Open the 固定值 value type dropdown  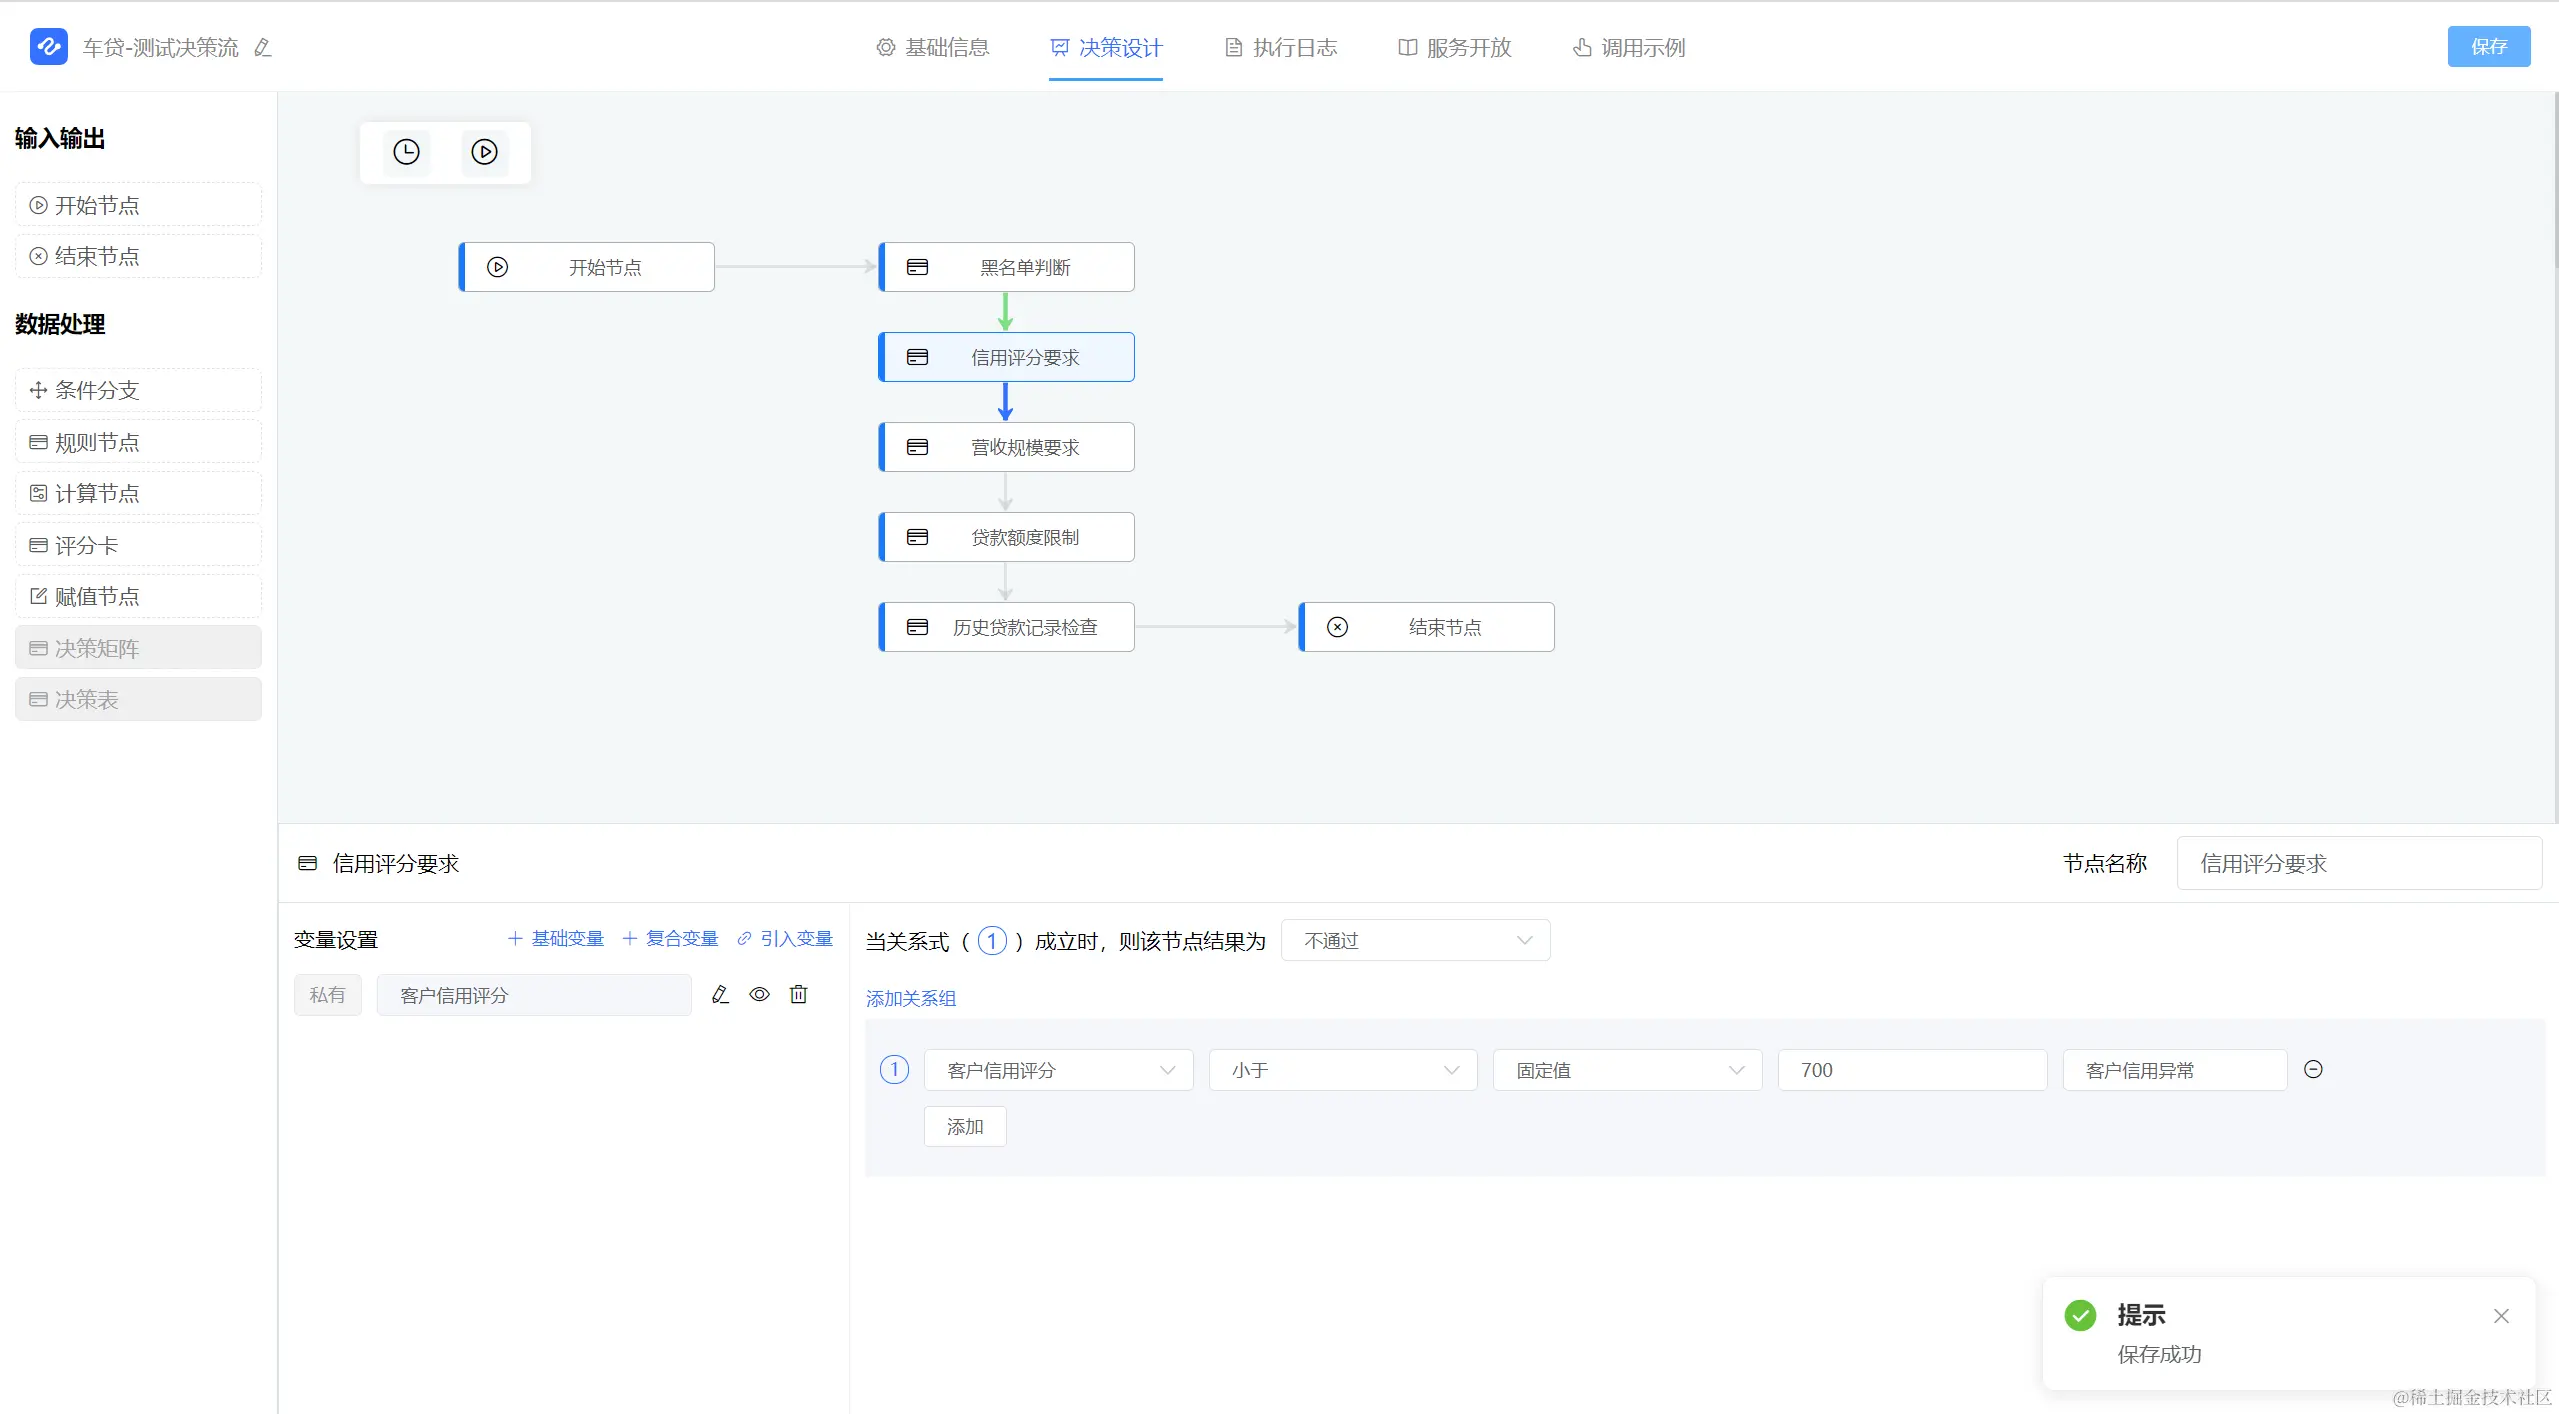pos(1627,1070)
